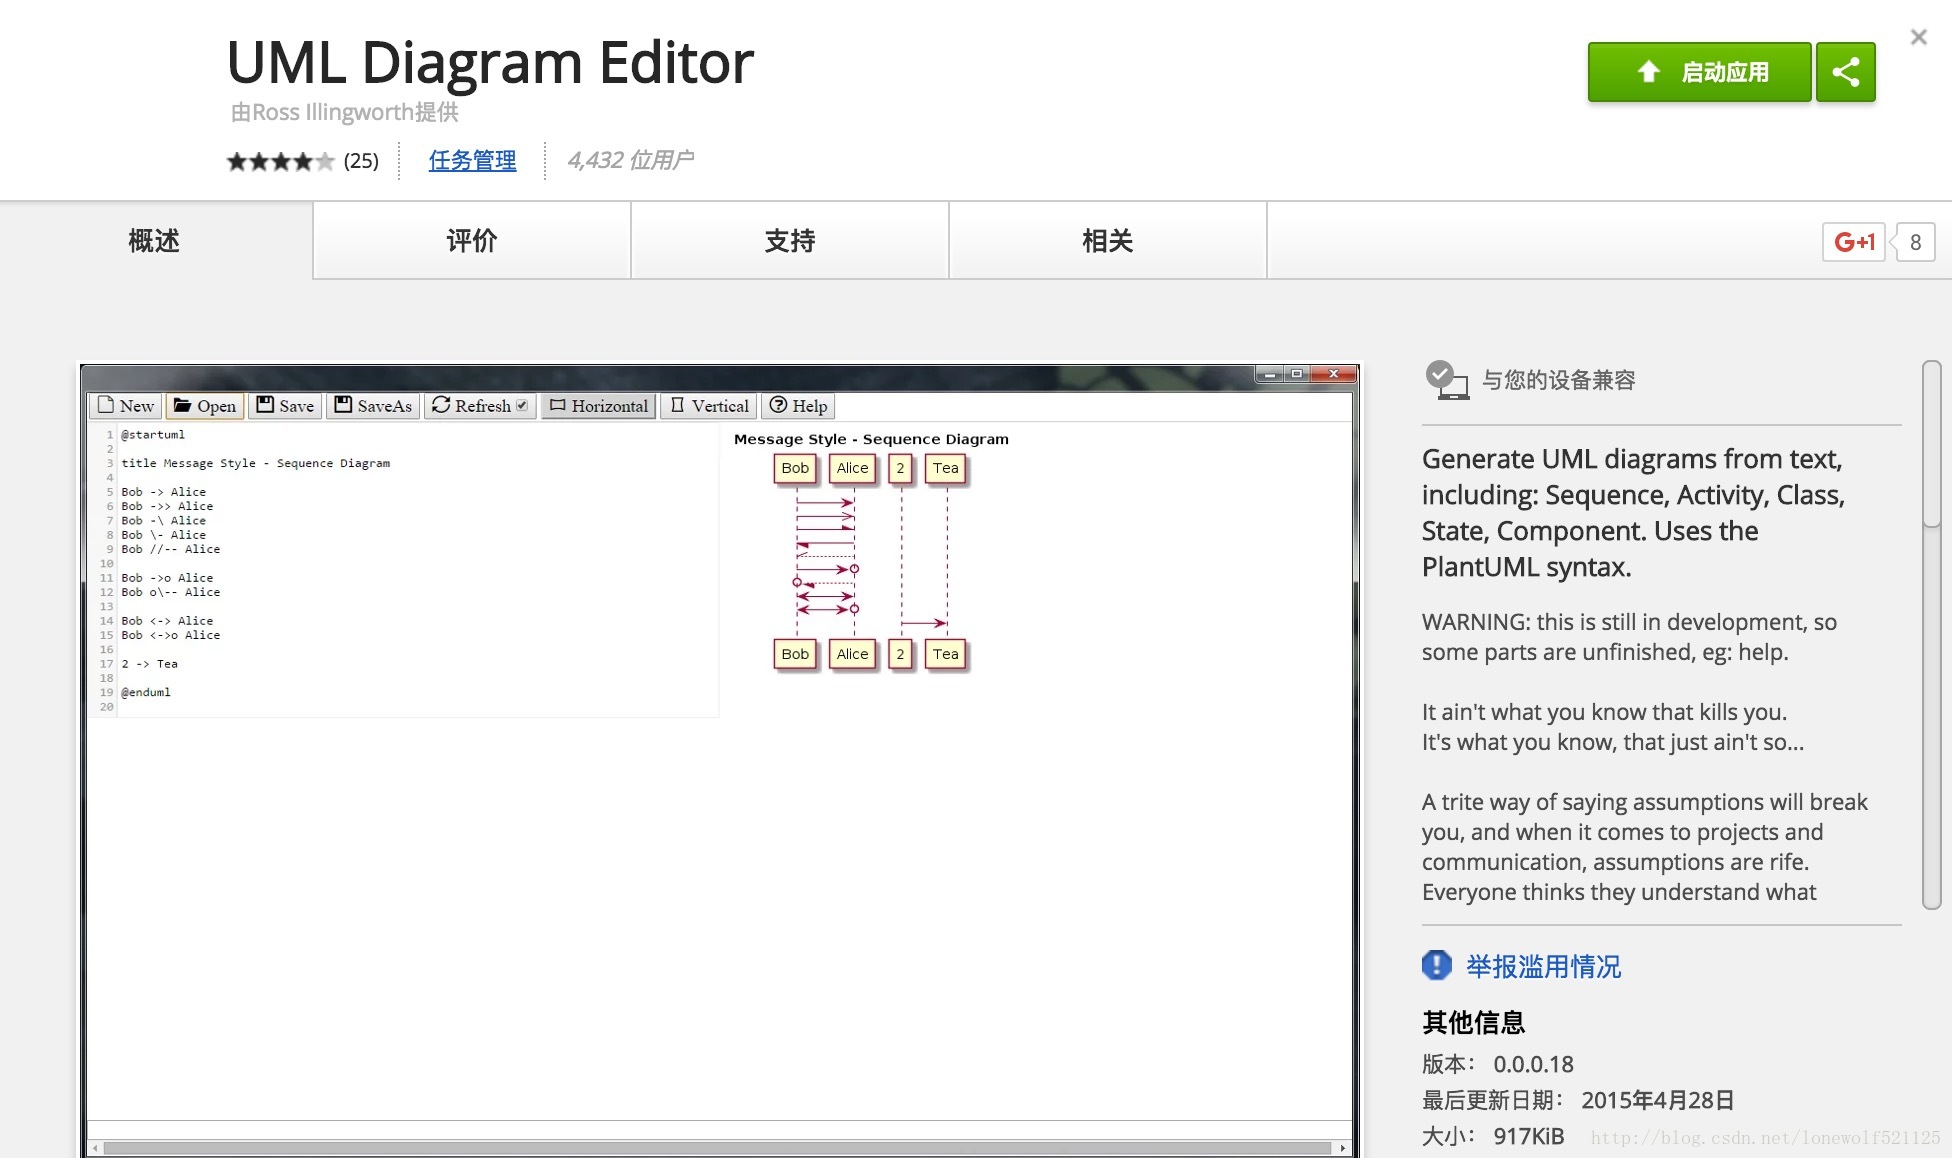The image size is (1952, 1158).
Task: Enable device compatibility toggle
Action: point(1443,383)
